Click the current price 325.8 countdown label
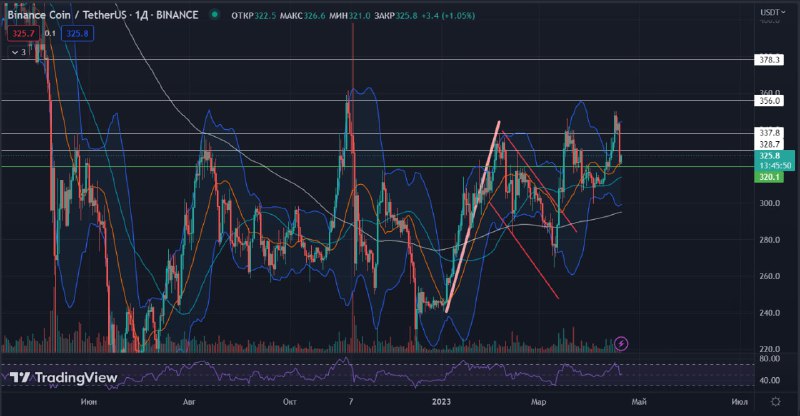800x416 pixels. point(774,161)
